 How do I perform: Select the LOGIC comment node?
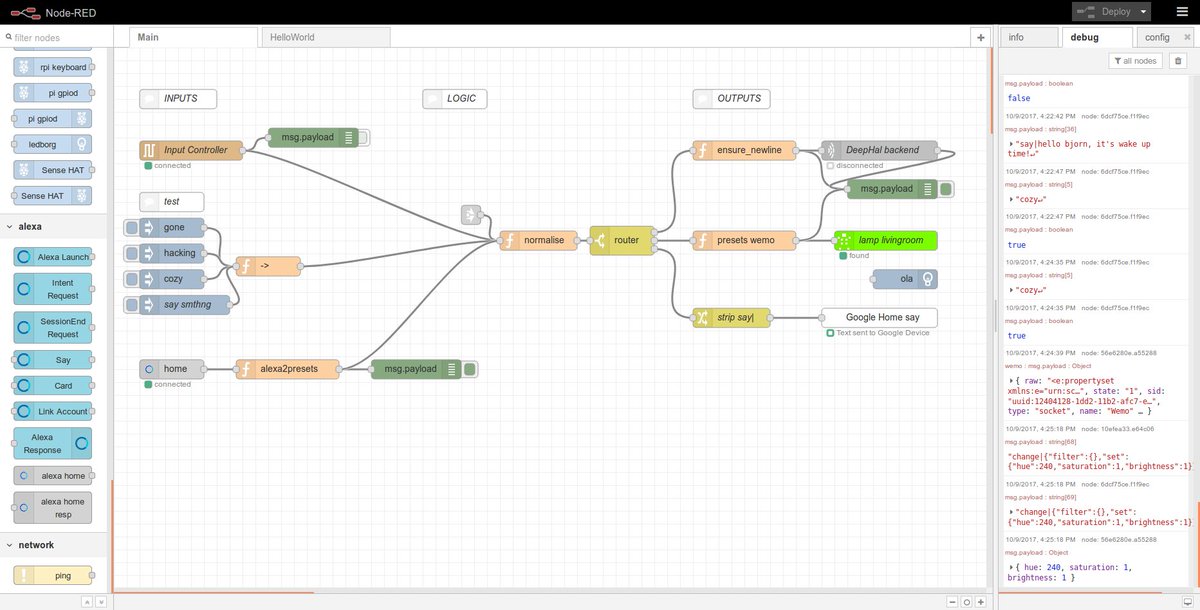(x=455, y=98)
